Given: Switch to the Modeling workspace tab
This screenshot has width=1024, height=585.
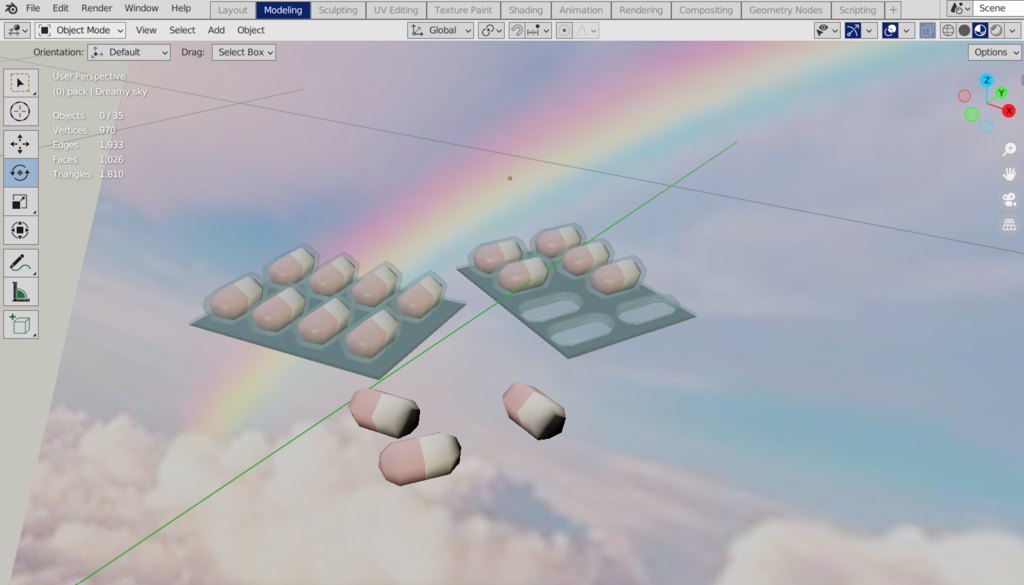Looking at the screenshot, I should click(283, 10).
